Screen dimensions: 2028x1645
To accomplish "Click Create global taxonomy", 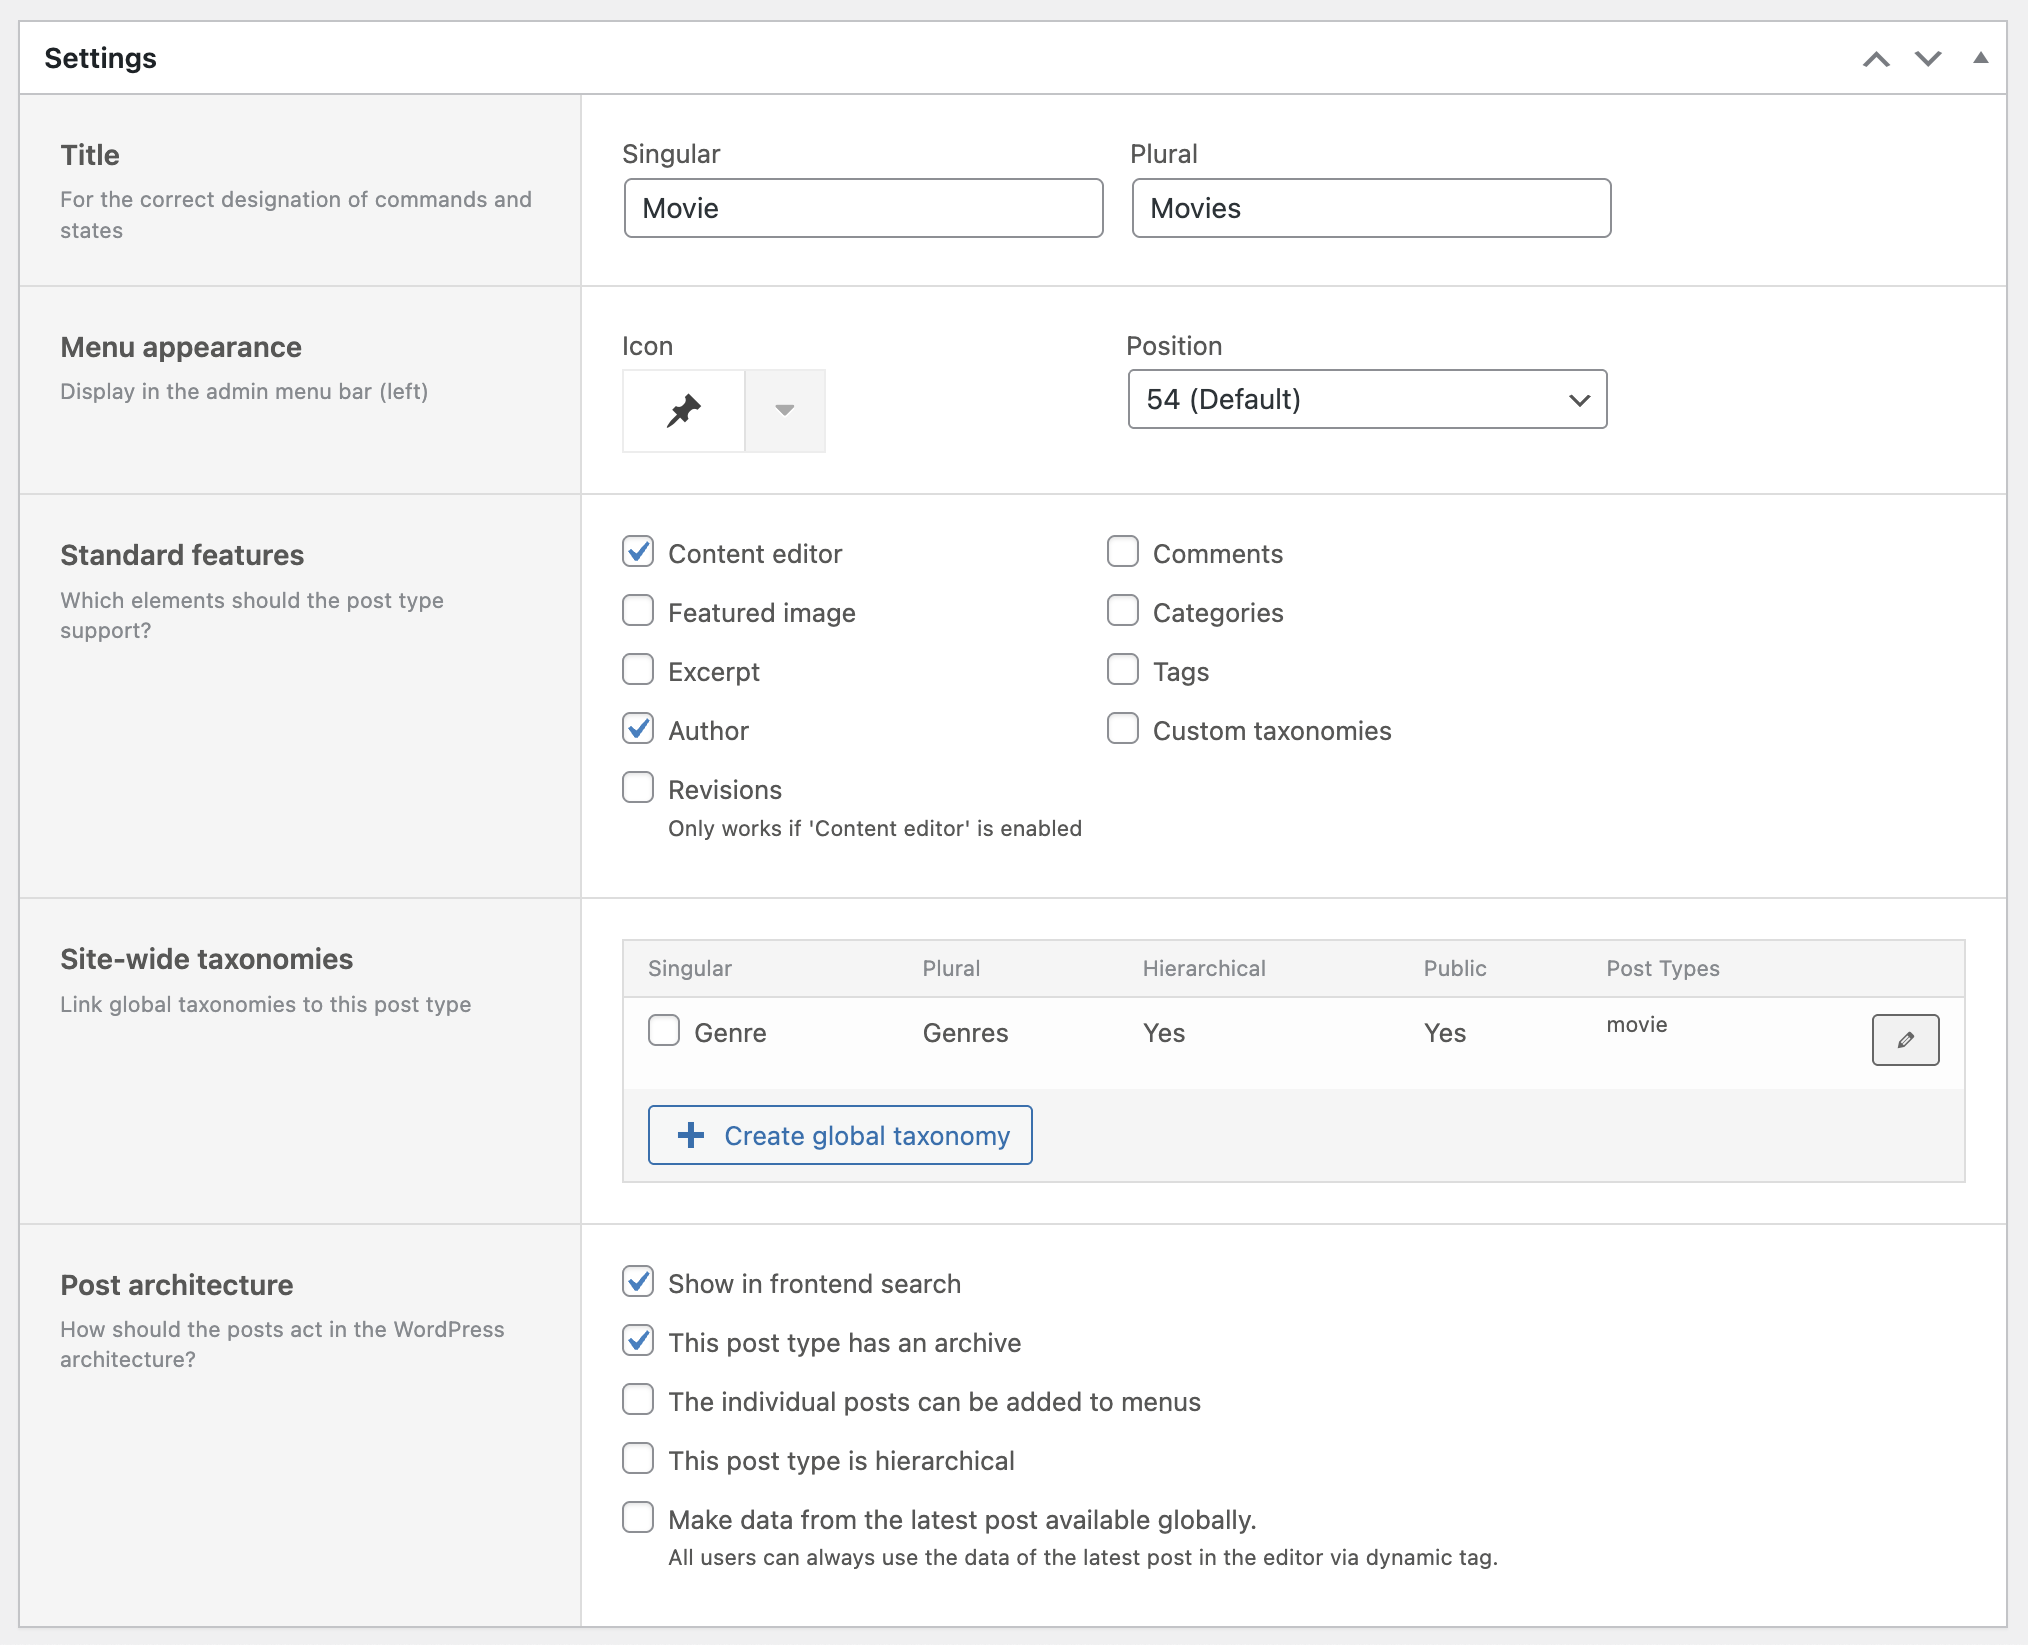I will coord(840,1135).
